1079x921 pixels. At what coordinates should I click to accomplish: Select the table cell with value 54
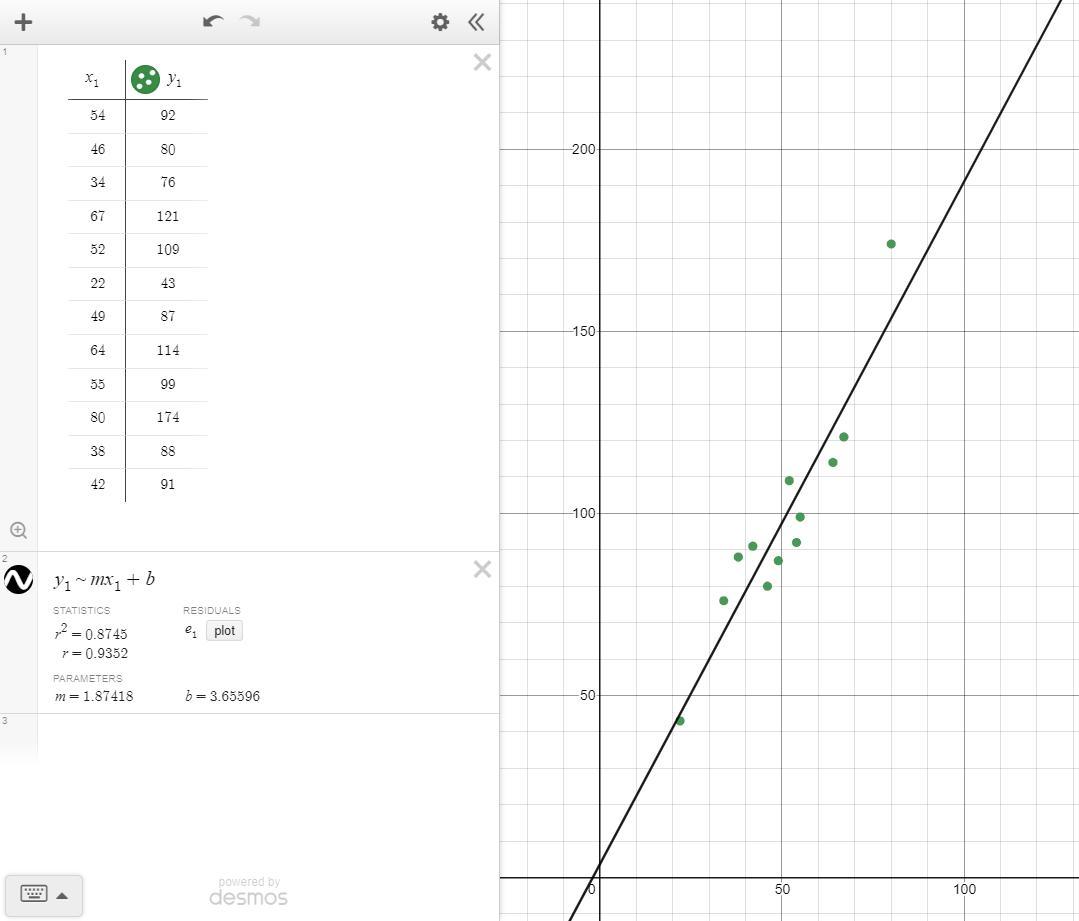97,116
